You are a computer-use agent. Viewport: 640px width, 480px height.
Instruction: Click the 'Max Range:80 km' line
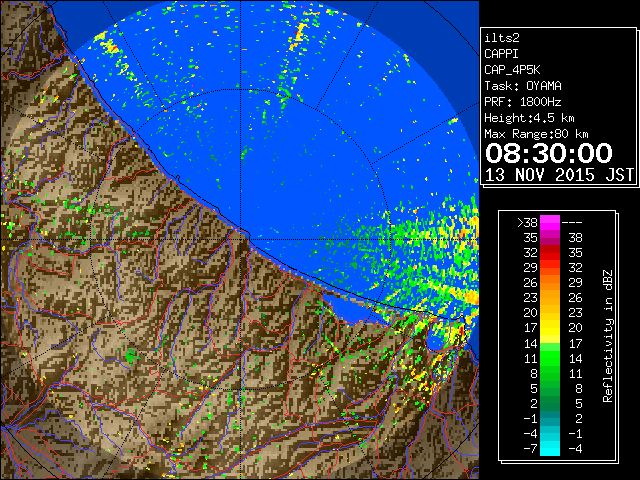[536, 134]
